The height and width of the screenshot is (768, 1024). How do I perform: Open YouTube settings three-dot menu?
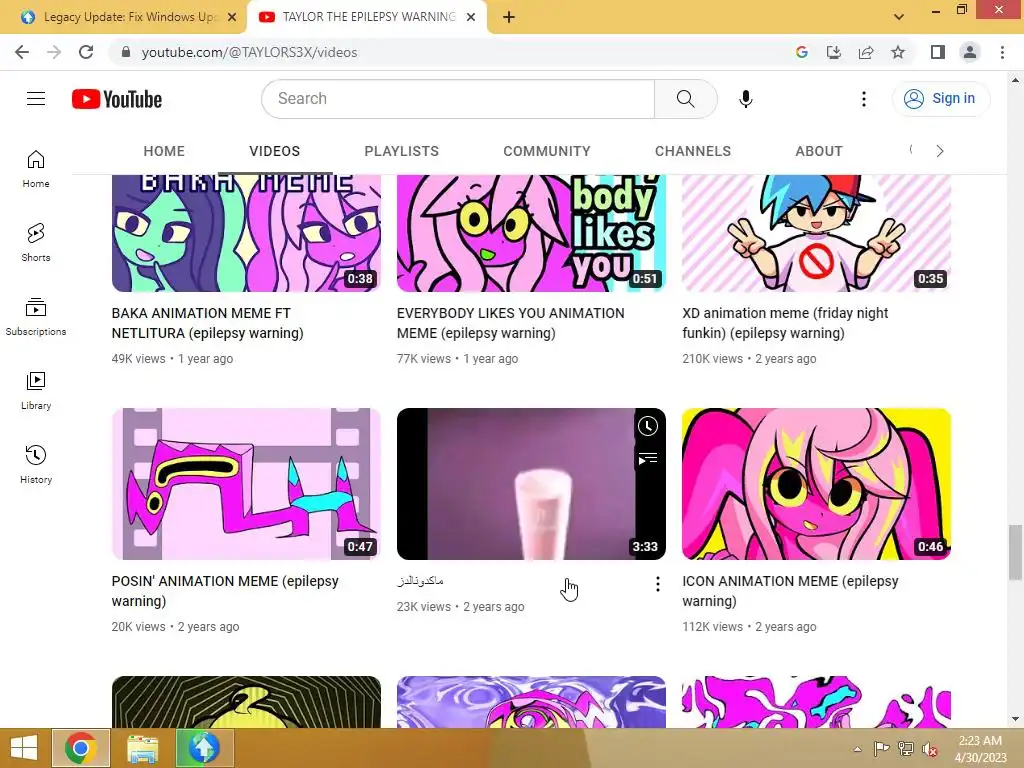tap(863, 99)
